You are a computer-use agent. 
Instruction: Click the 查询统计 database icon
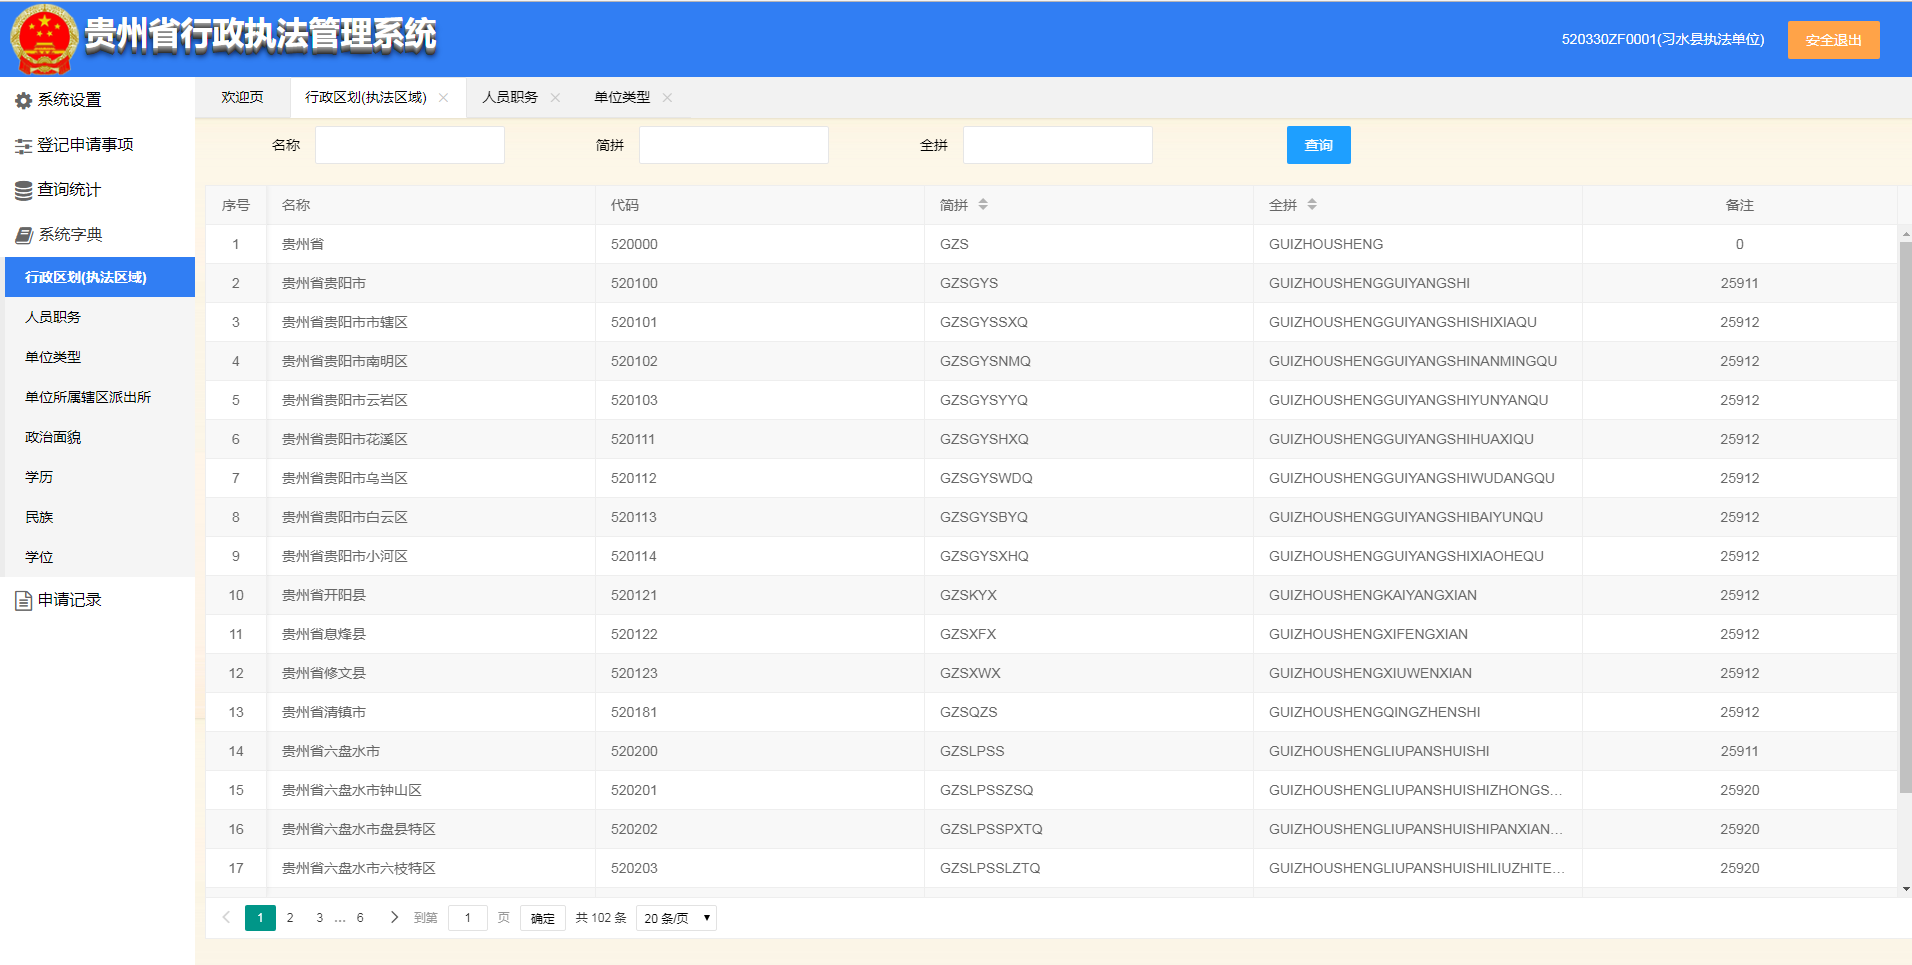pyautogui.click(x=23, y=190)
